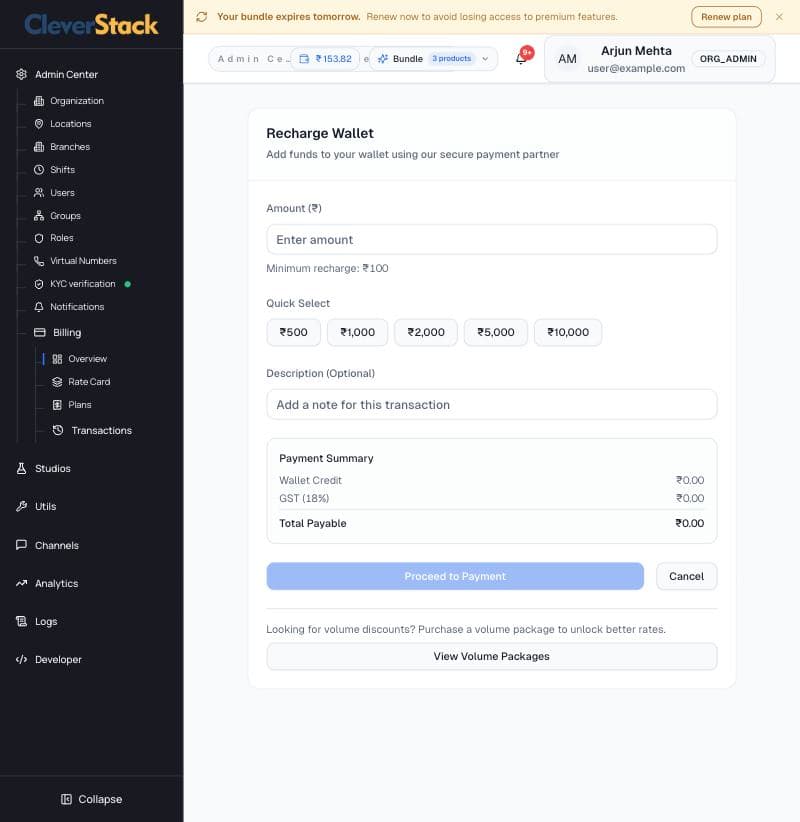Select ₹1,000 quick amount
Image resolution: width=800 pixels, height=822 pixels.
click(358, 332)
